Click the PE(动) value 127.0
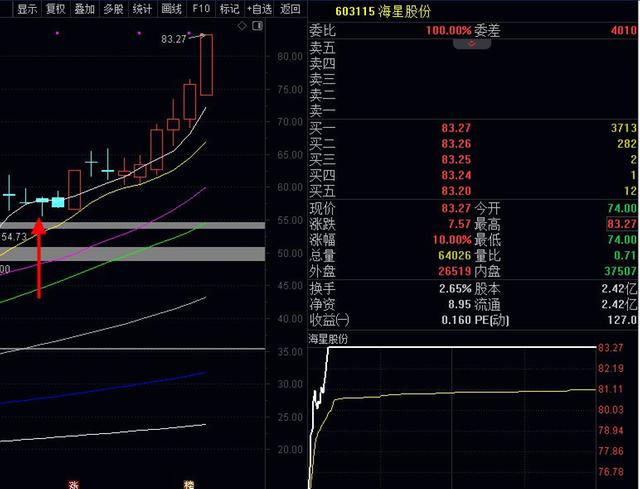 [622, 320]
